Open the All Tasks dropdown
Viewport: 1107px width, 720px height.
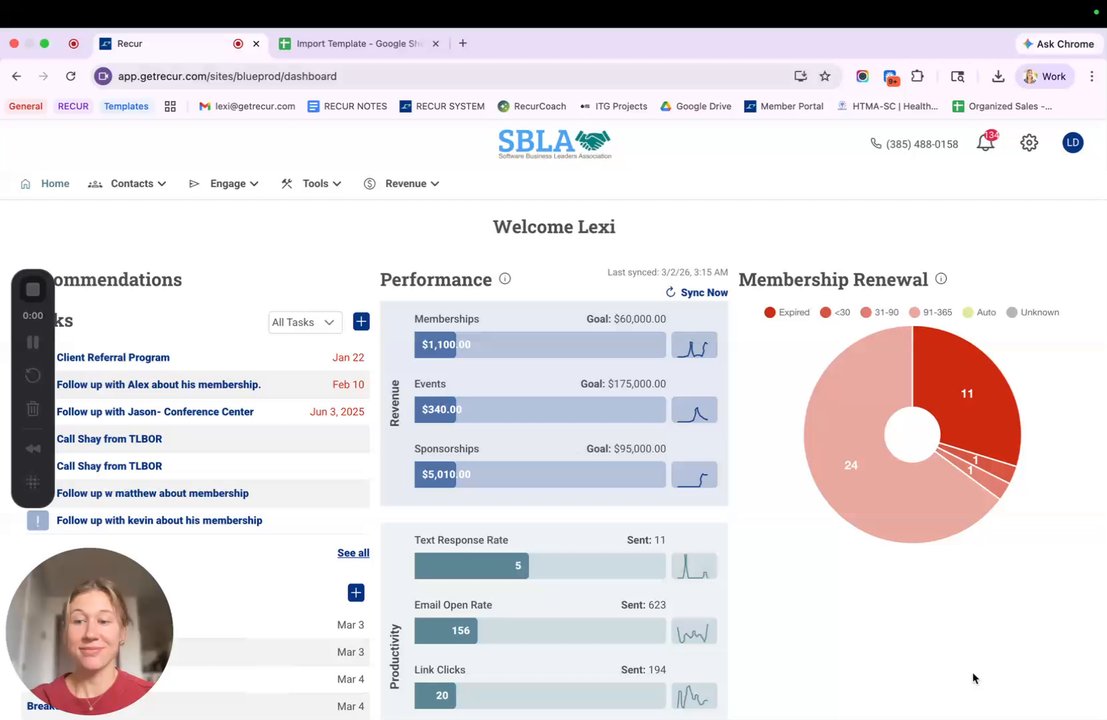(x=305, y=322)
